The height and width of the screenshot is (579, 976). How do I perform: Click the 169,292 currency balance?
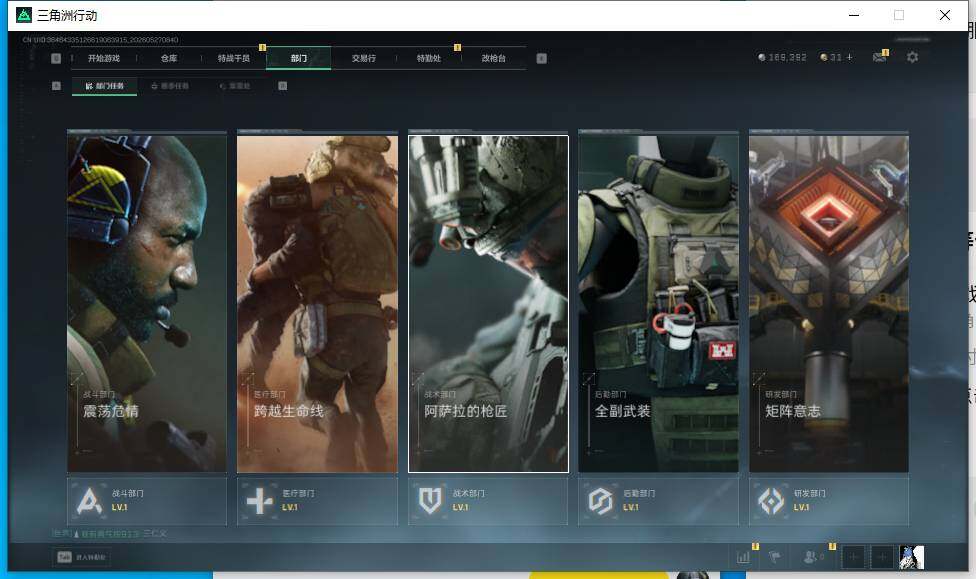[x=782, y=57]
